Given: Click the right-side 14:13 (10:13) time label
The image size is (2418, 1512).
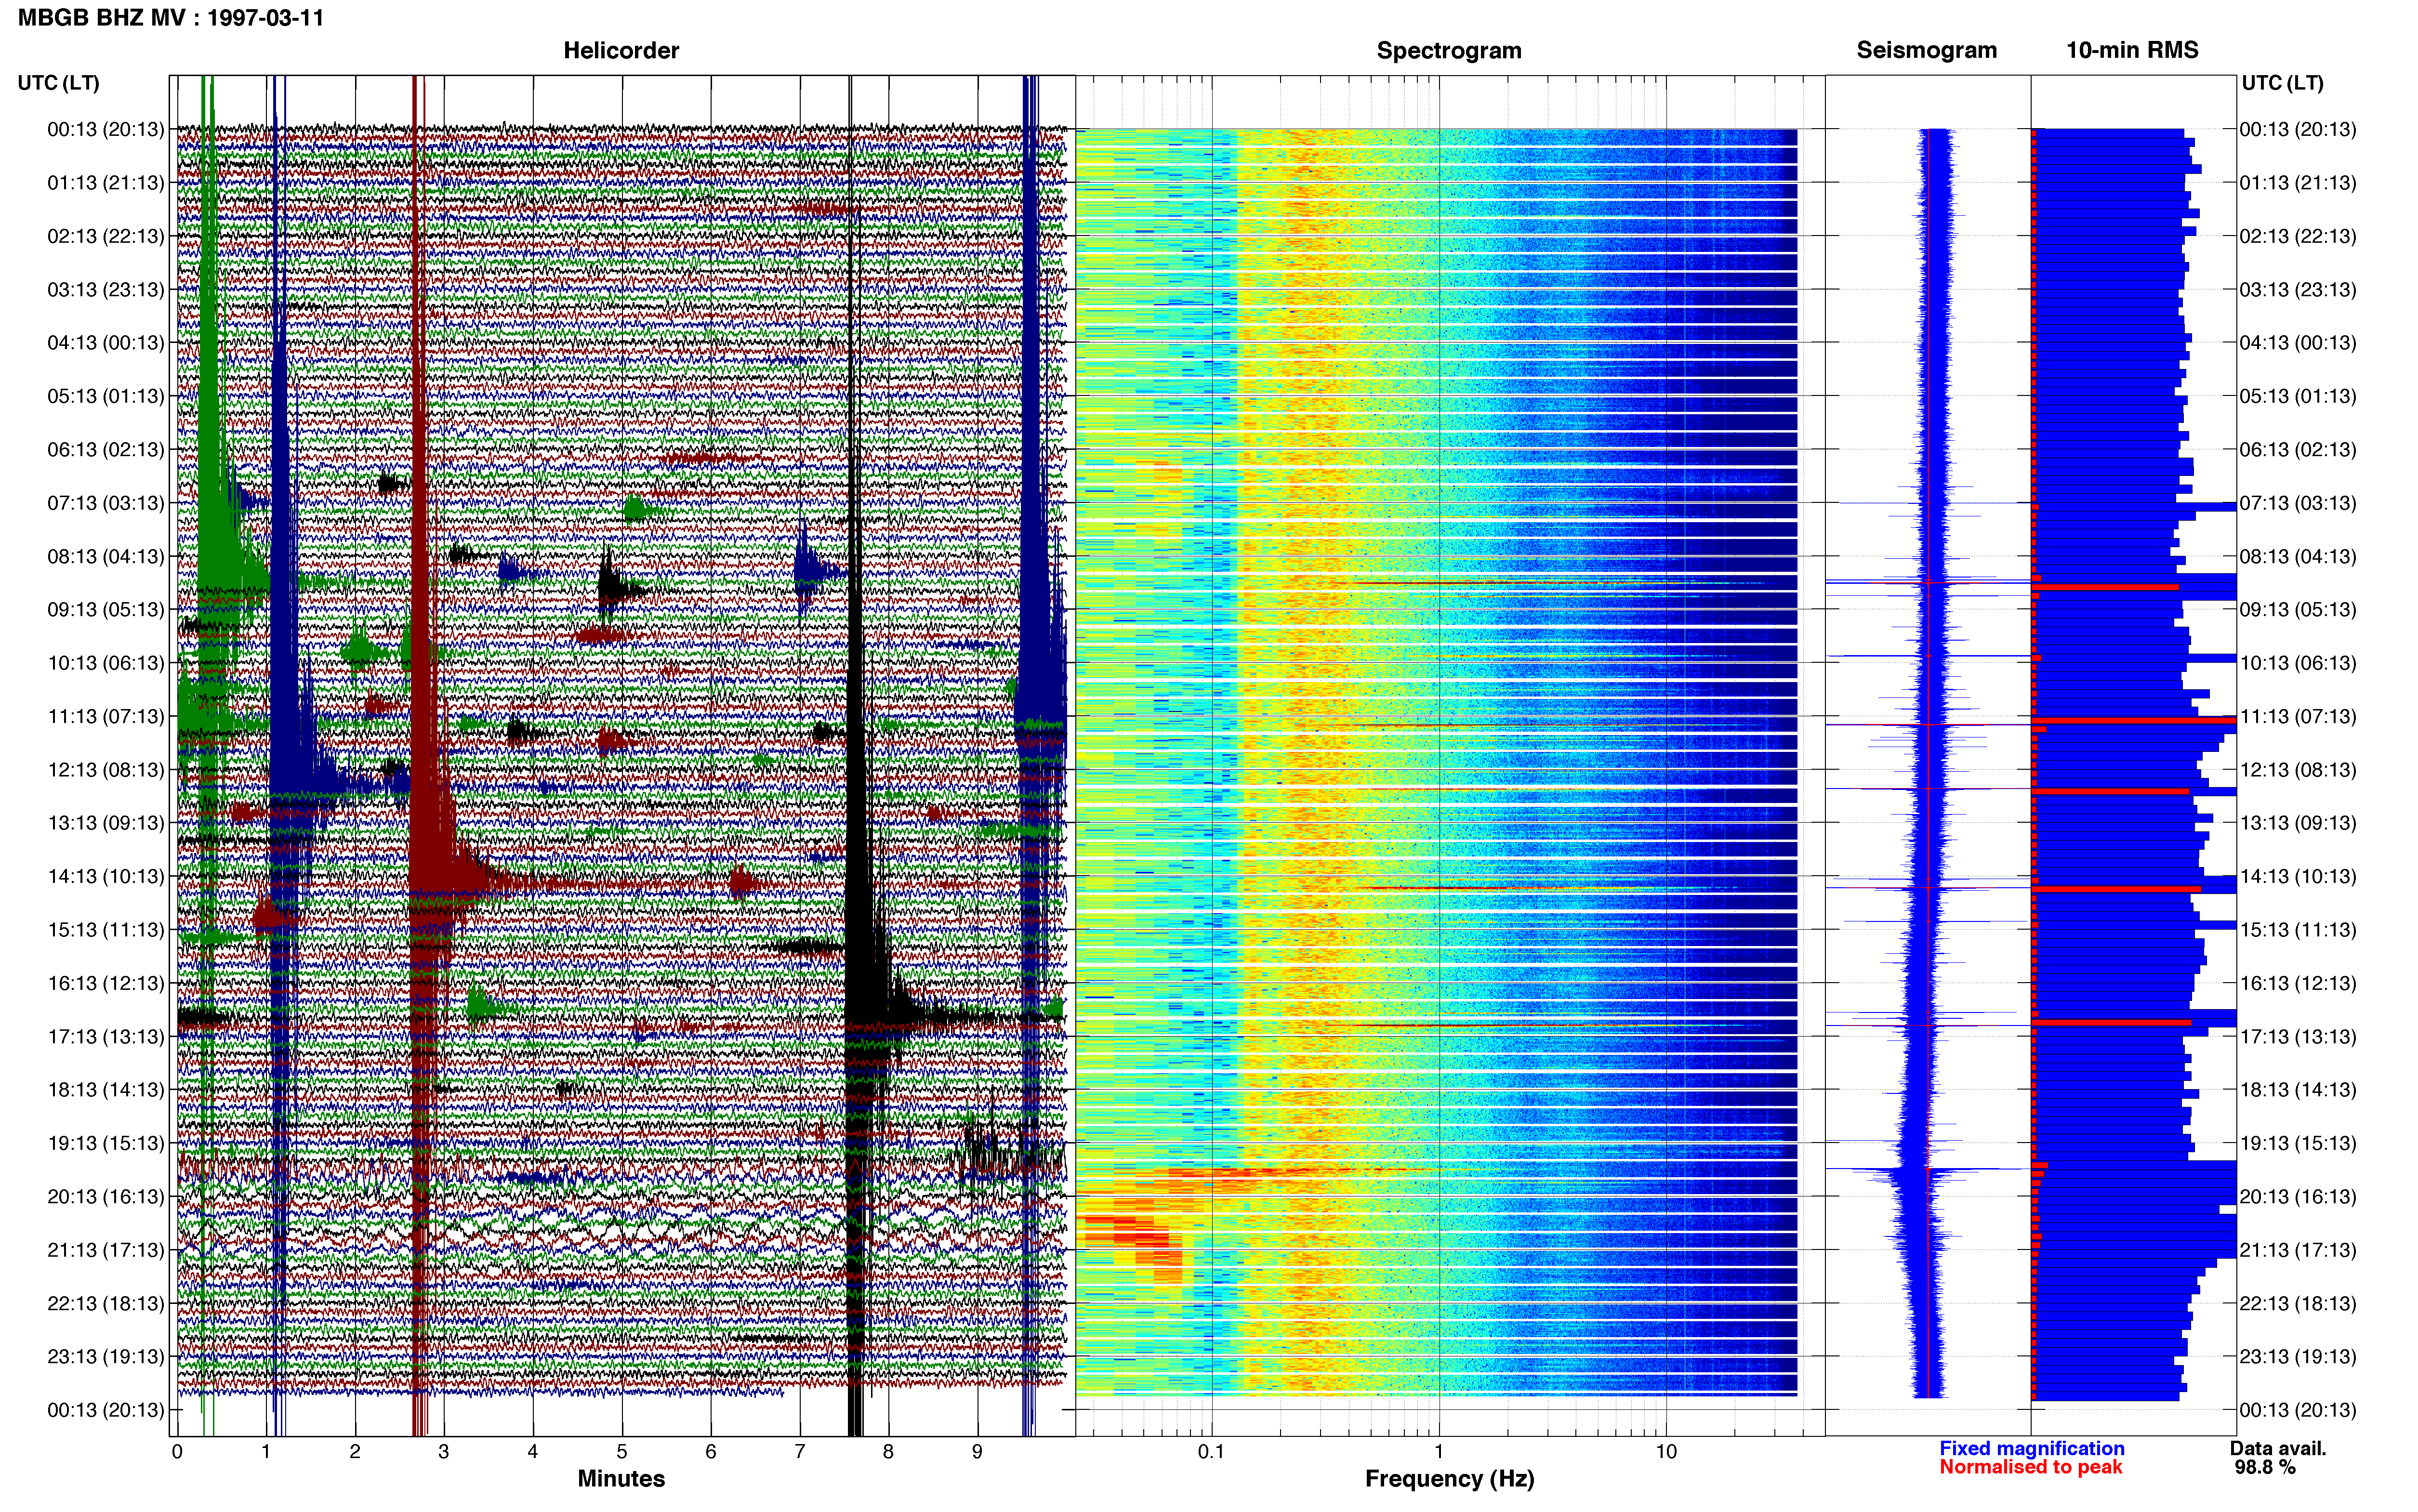Looking at the screenshot, I should 2298,876.
